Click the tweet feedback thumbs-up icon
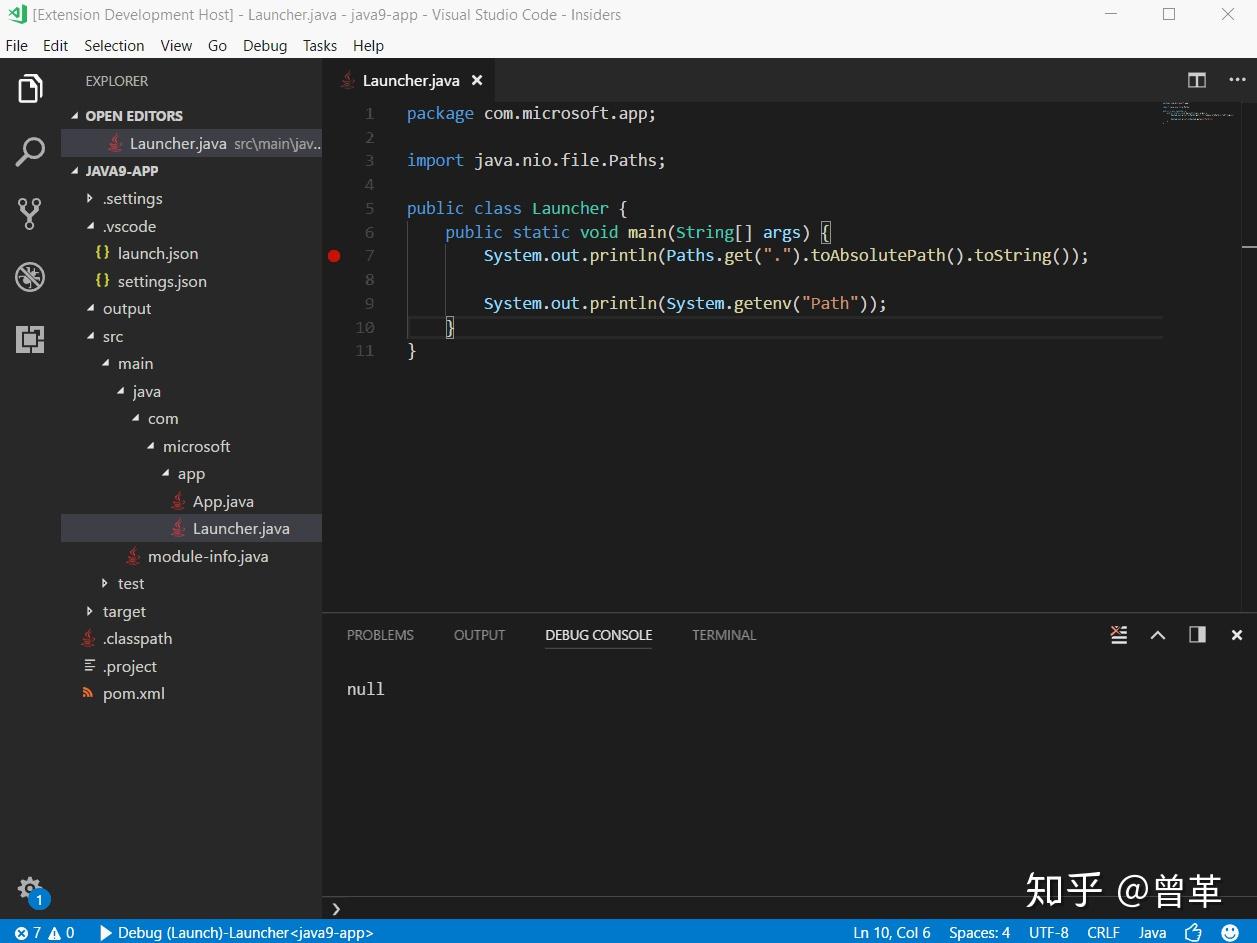The width and height of the screenshot is (1257, 943). coord(1192,932)
